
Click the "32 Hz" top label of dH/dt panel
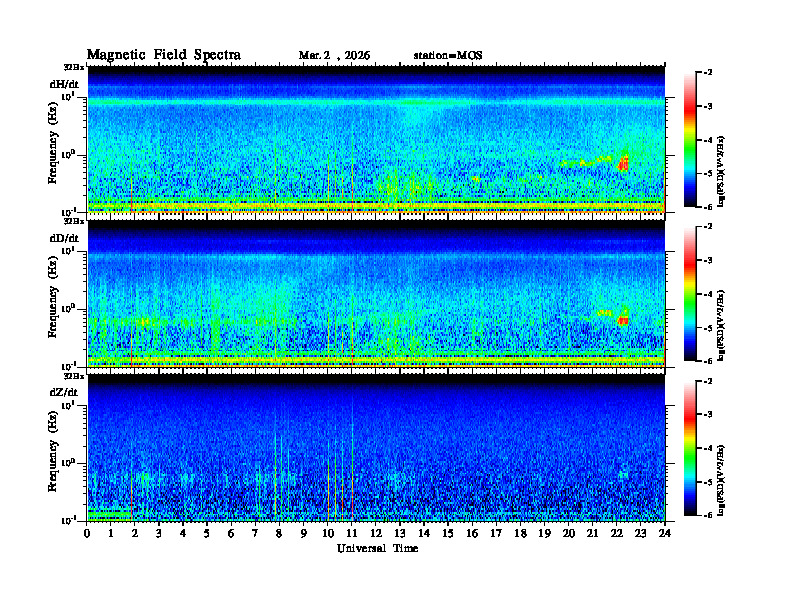73,67
